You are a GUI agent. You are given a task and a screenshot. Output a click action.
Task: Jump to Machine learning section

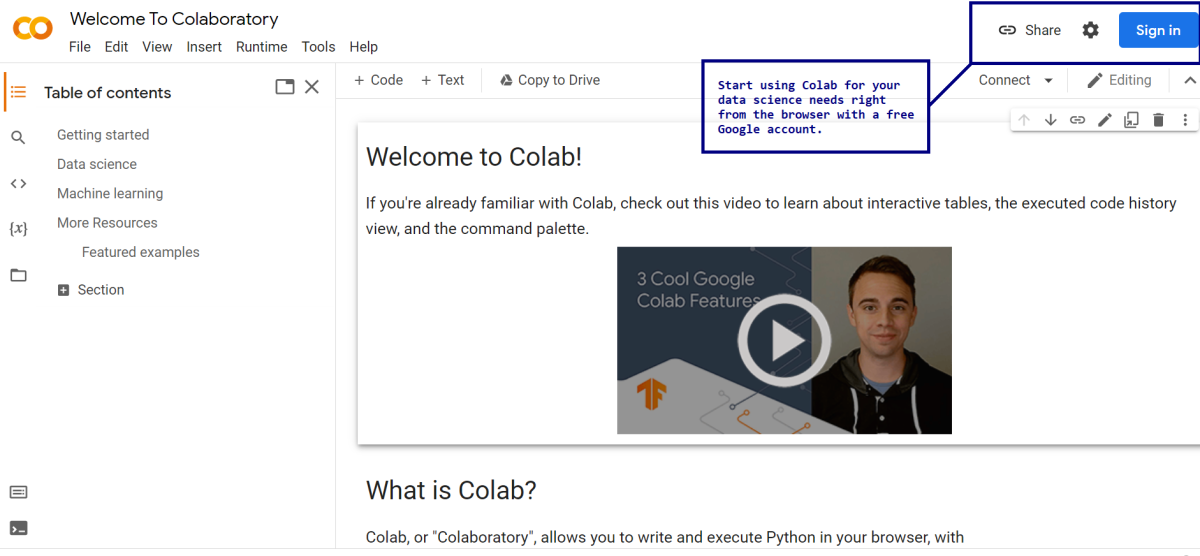(x=110, y=193)
